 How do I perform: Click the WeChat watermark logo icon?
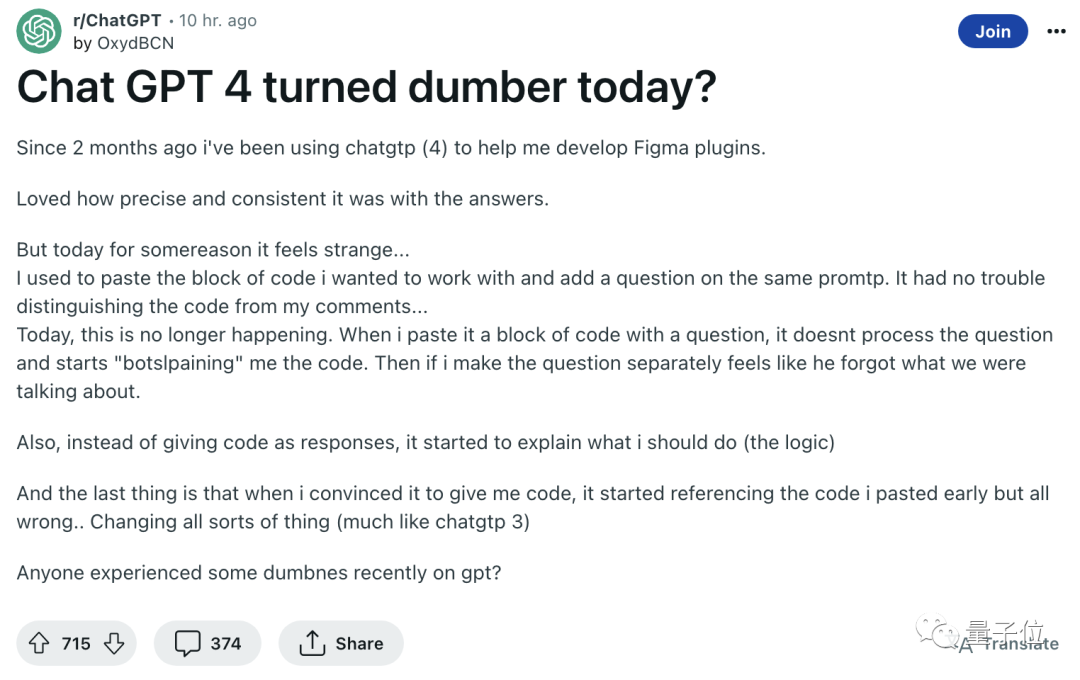pyautogui.click(x=937, y=630)
